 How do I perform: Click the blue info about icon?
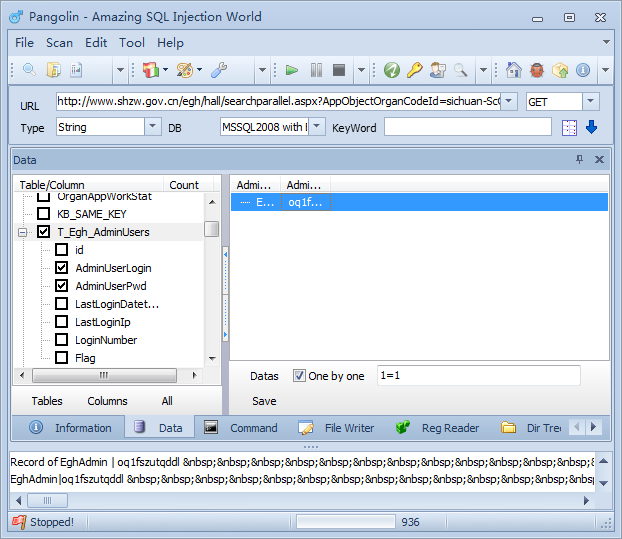click(583, 70)
